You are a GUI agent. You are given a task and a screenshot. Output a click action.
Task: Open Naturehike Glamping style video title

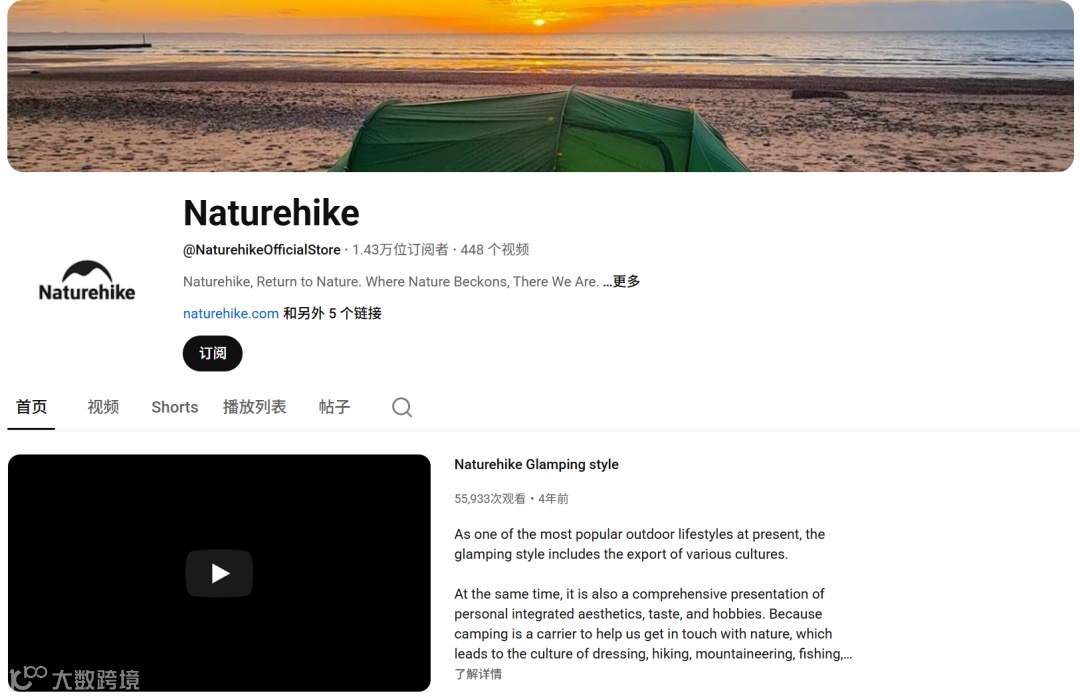pos(536,464)
